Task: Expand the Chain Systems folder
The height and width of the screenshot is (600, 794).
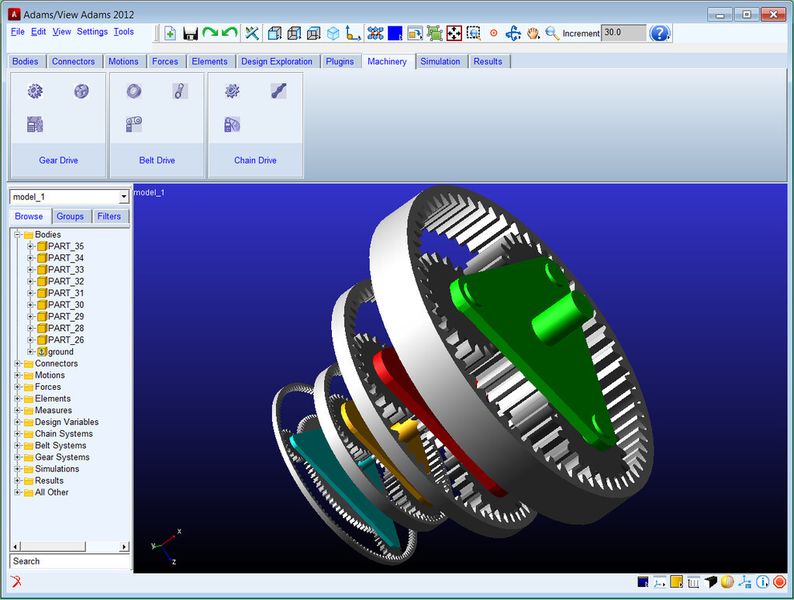Action: click(17, 434)
